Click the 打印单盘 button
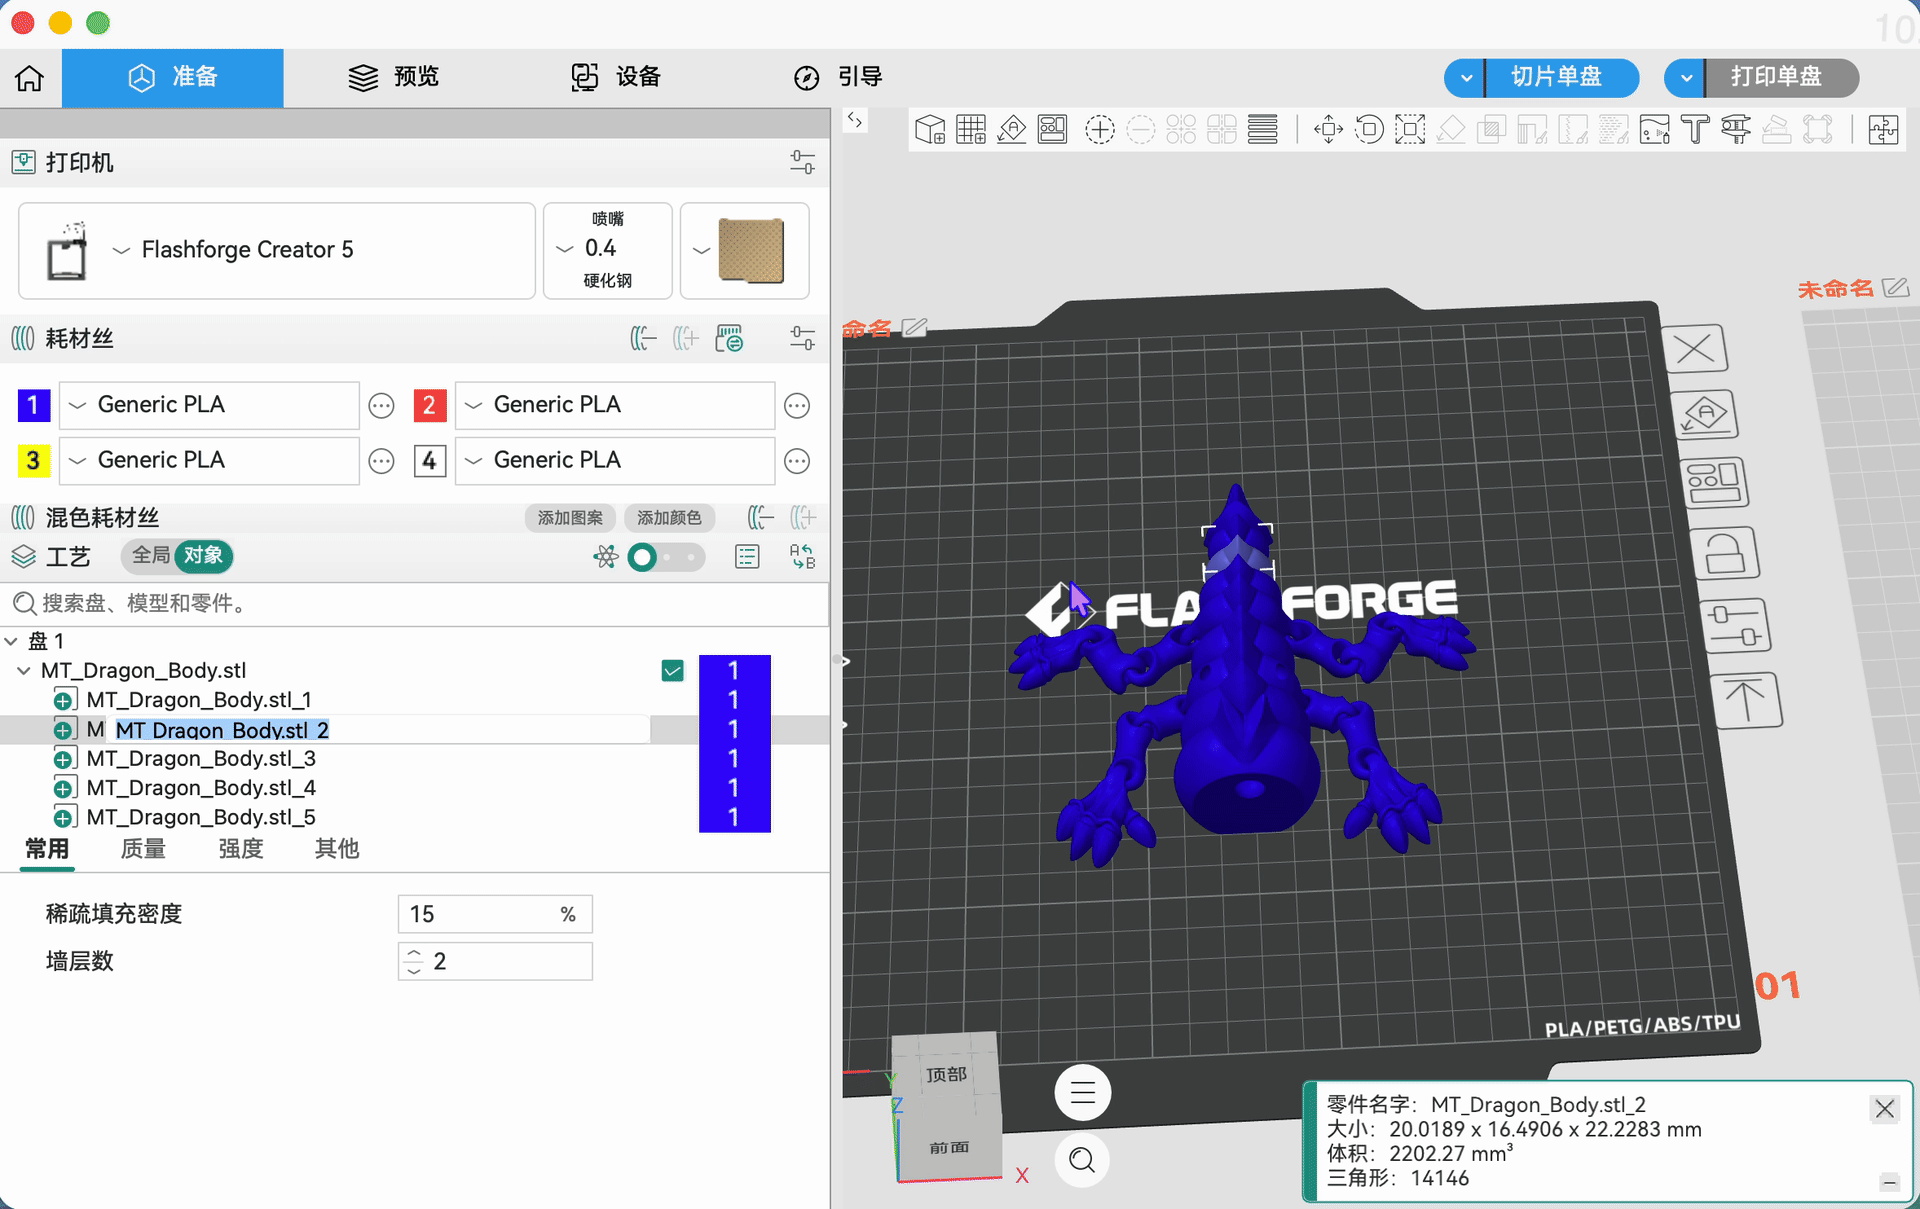 coord(1782,78)
